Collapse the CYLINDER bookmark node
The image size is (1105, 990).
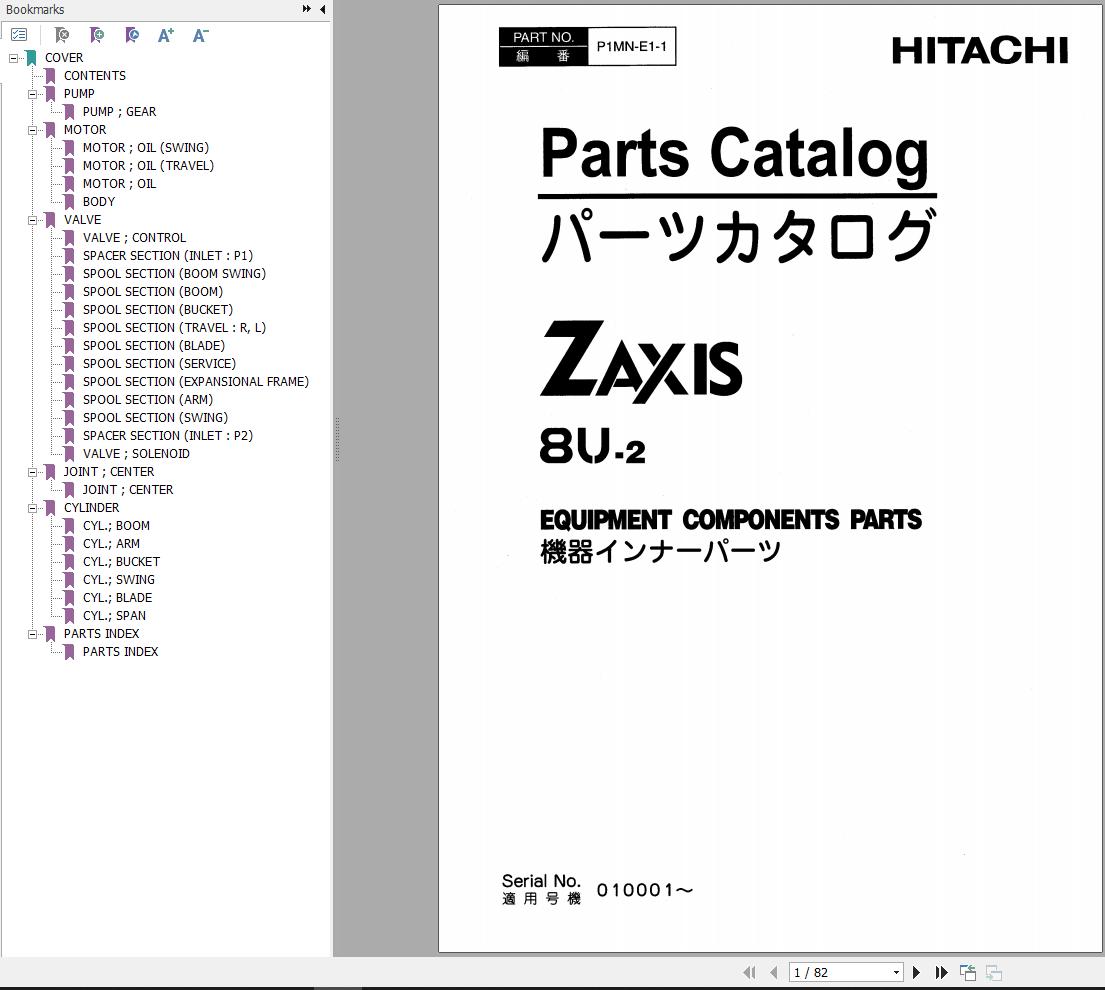pos(32,508)
